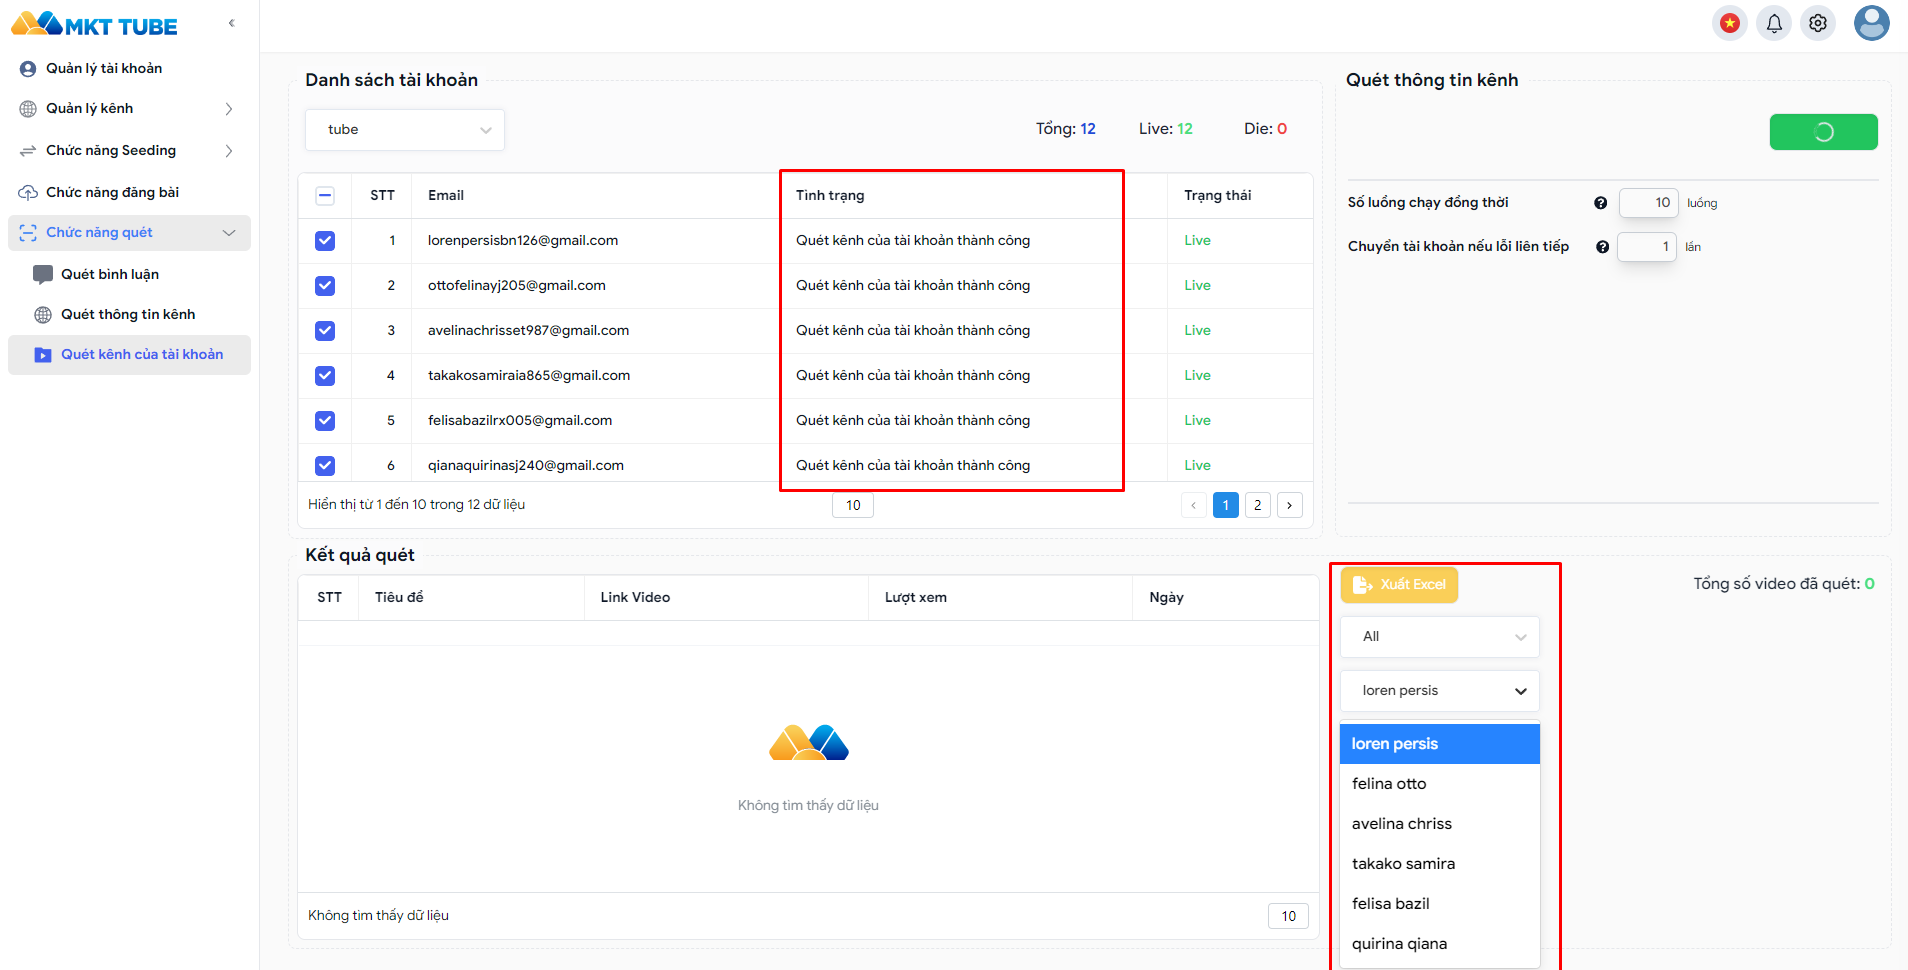
Task: Click page-size box in Kết quả quét footer
Action: pos(1289,917)
